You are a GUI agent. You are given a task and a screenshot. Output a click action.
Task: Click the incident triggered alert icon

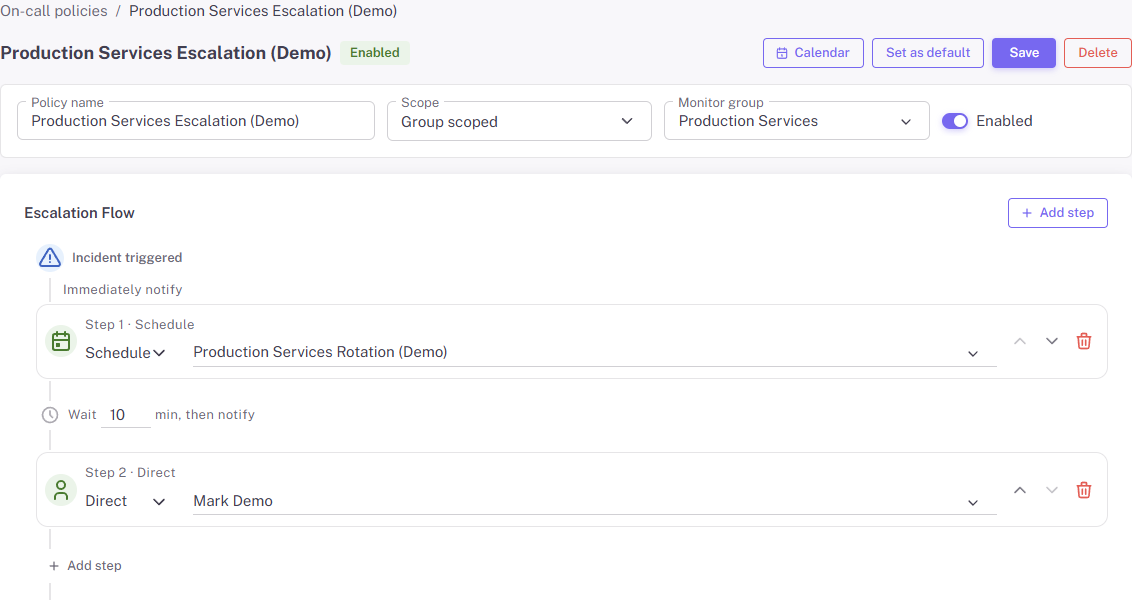pos(49,257)
